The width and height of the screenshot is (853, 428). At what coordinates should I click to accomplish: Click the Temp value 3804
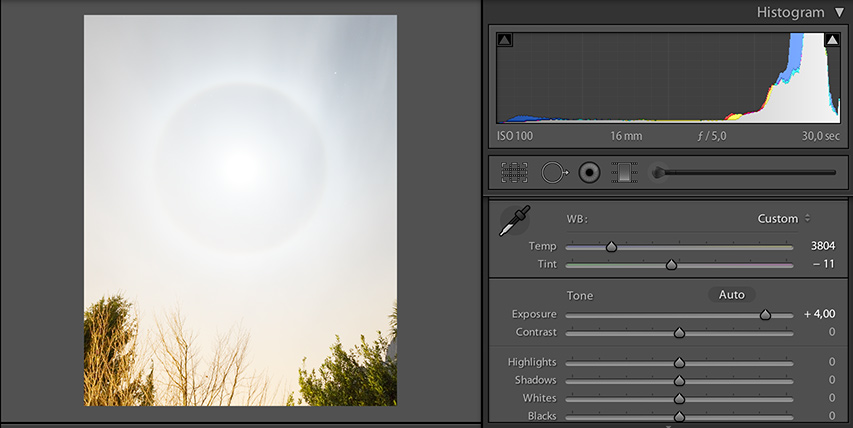pyautogui.click(x=823, y=246)
